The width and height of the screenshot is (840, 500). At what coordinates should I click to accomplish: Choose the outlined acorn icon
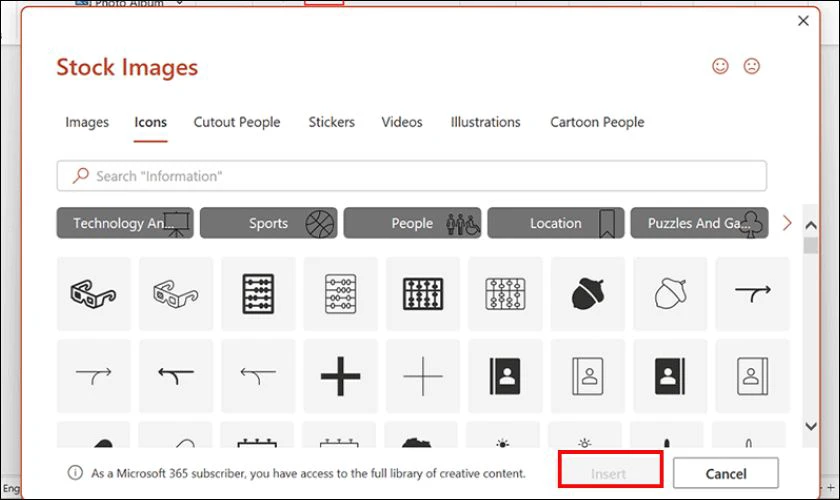click(669, 294)
